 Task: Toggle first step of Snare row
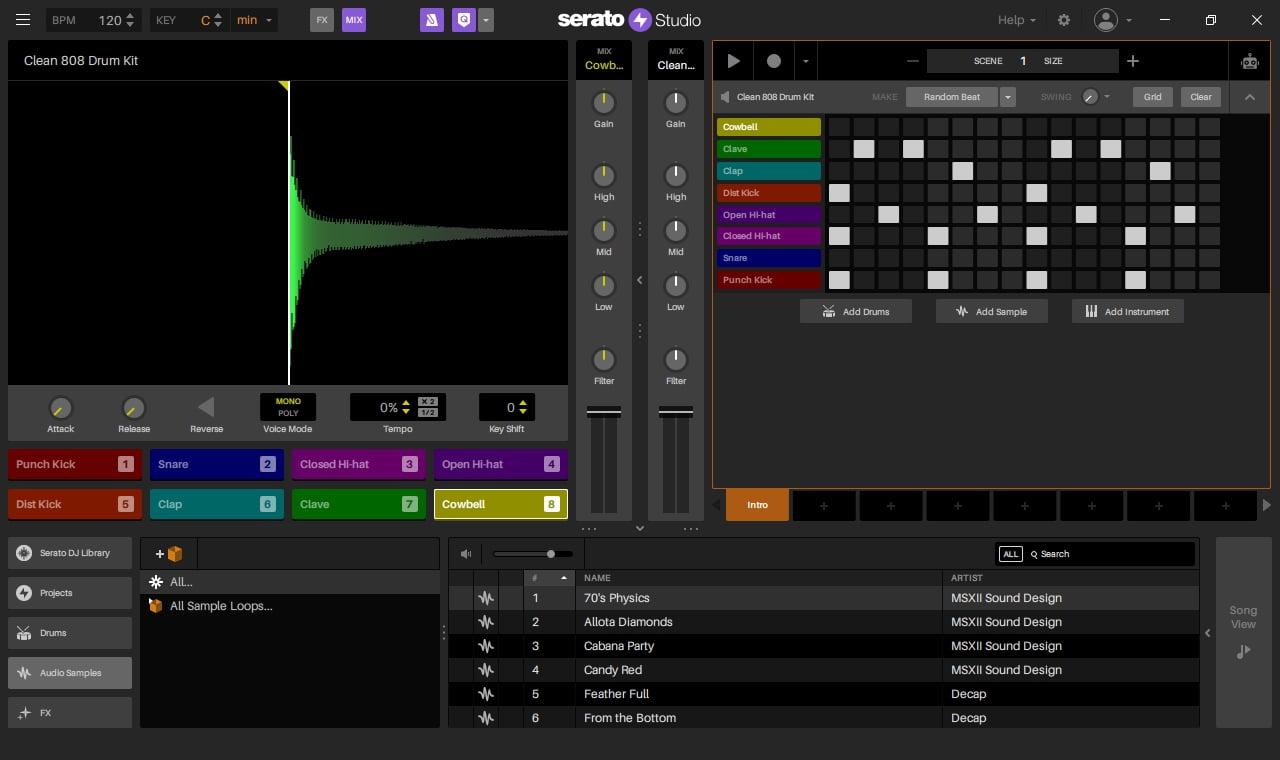[x=839, y=258]
